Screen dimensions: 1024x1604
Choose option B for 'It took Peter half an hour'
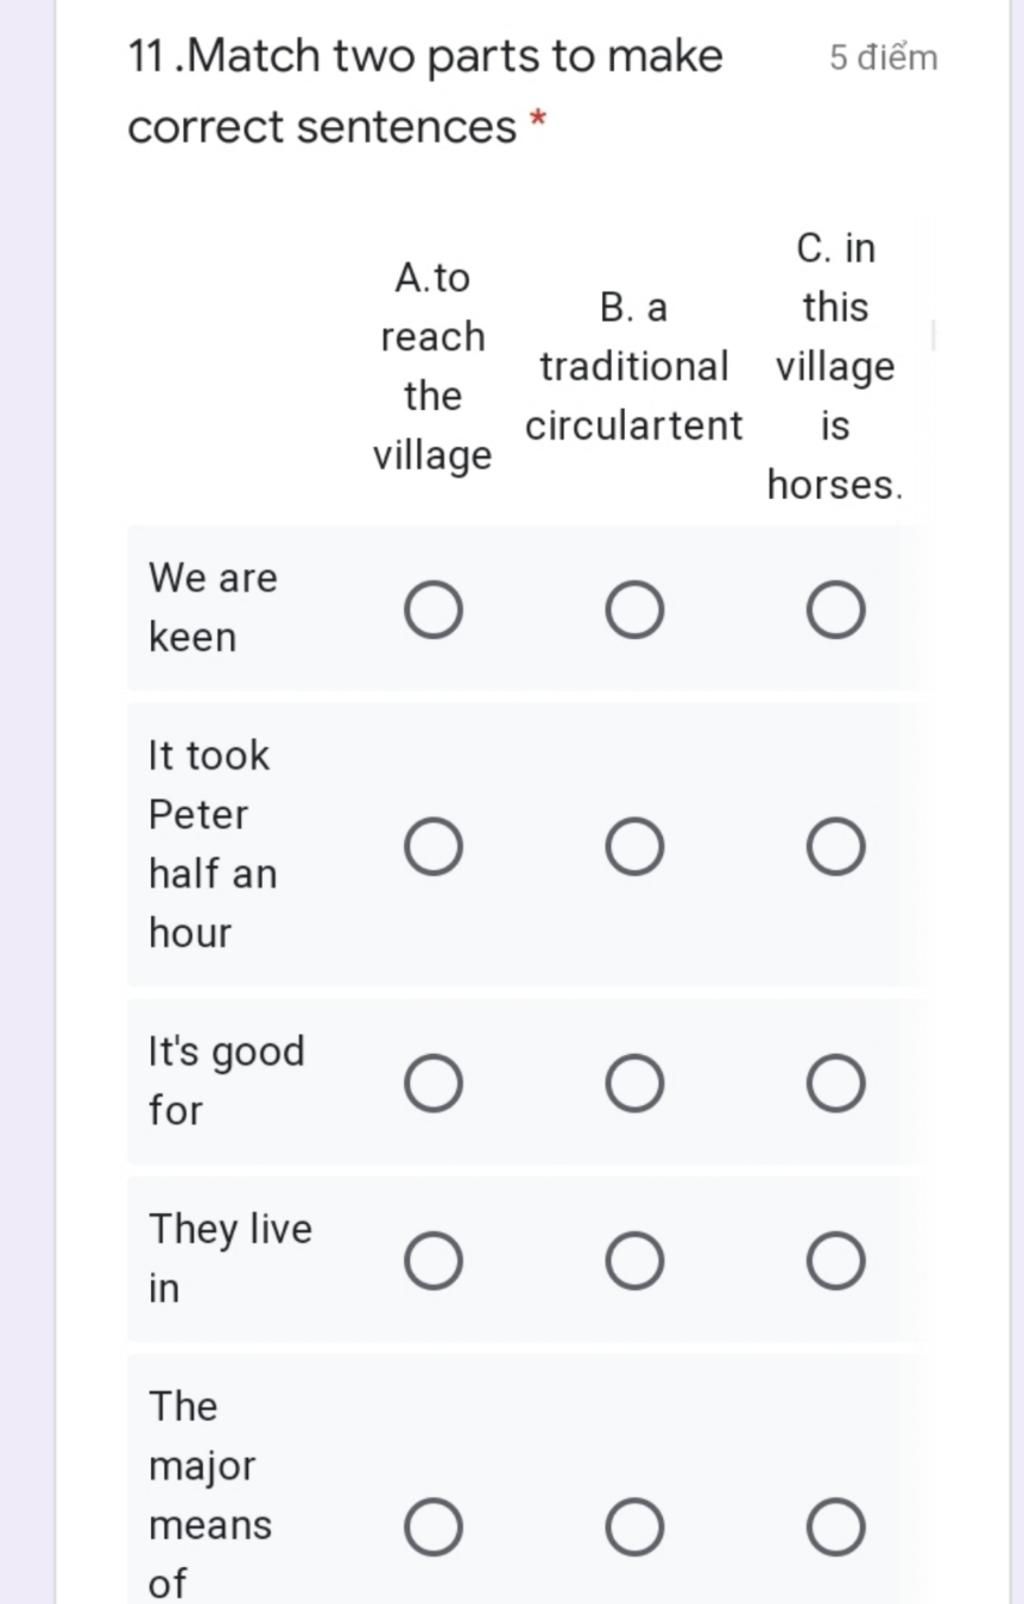pyautogui.click(x=634, y=847)
